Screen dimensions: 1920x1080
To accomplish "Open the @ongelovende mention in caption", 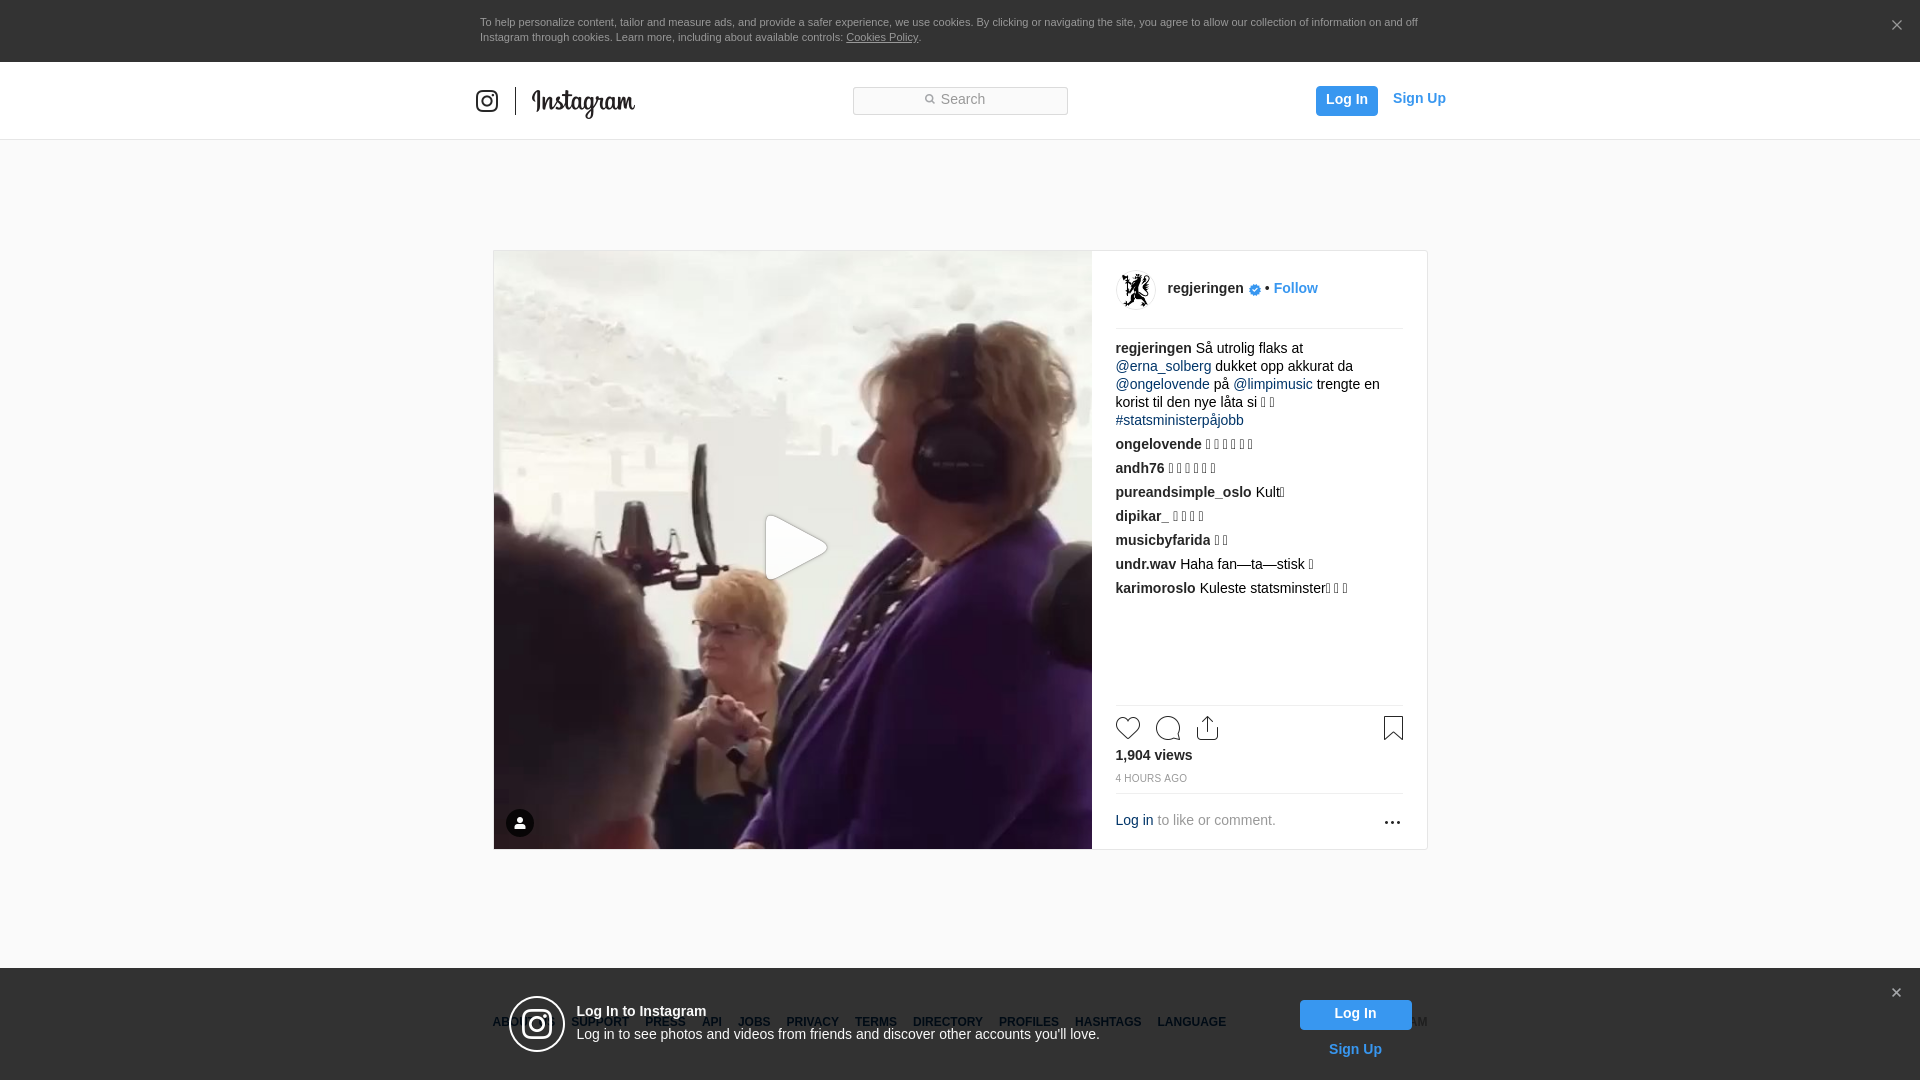I will pos(1162,384).
